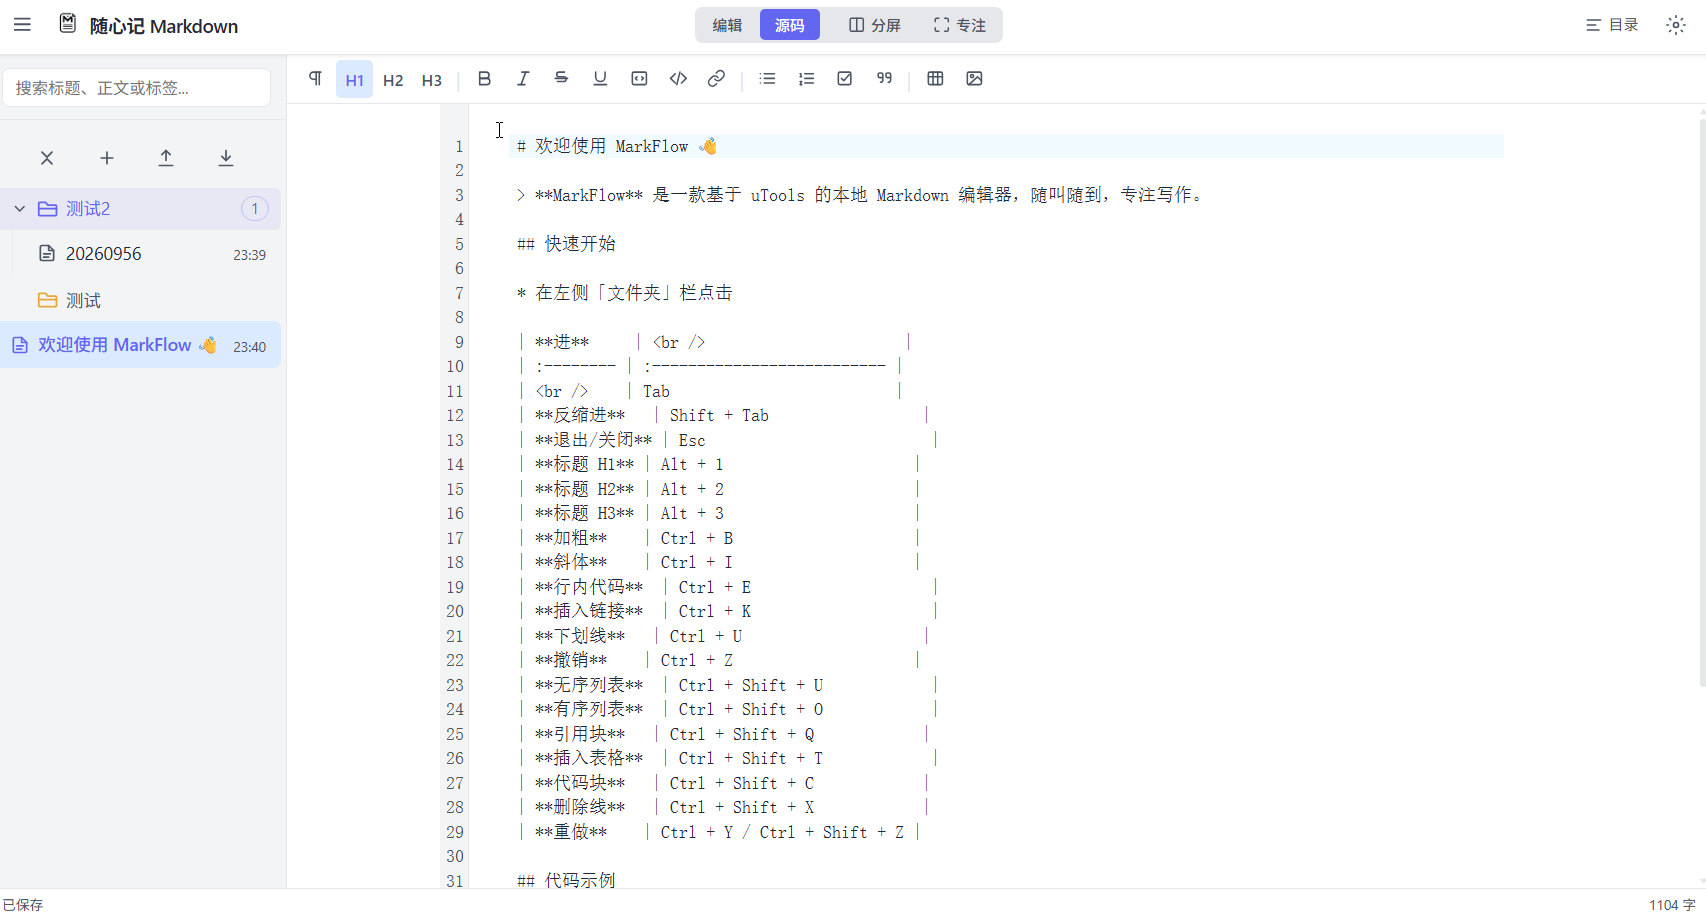Enable 专注 focus mode

pos(960,25)
